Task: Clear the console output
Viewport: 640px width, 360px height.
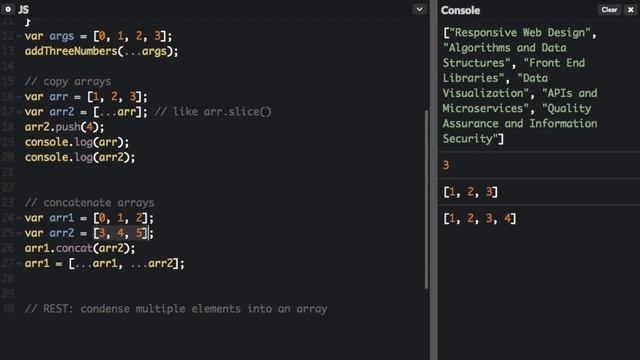Action: click(609, 10)
